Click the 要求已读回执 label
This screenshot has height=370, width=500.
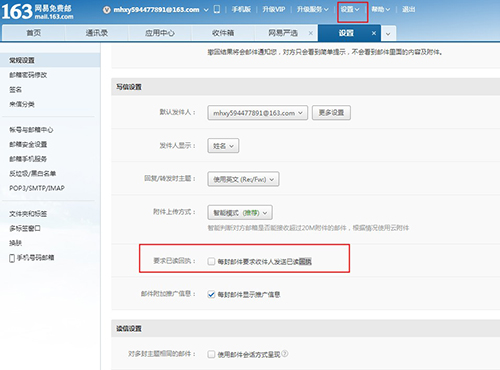174,261
